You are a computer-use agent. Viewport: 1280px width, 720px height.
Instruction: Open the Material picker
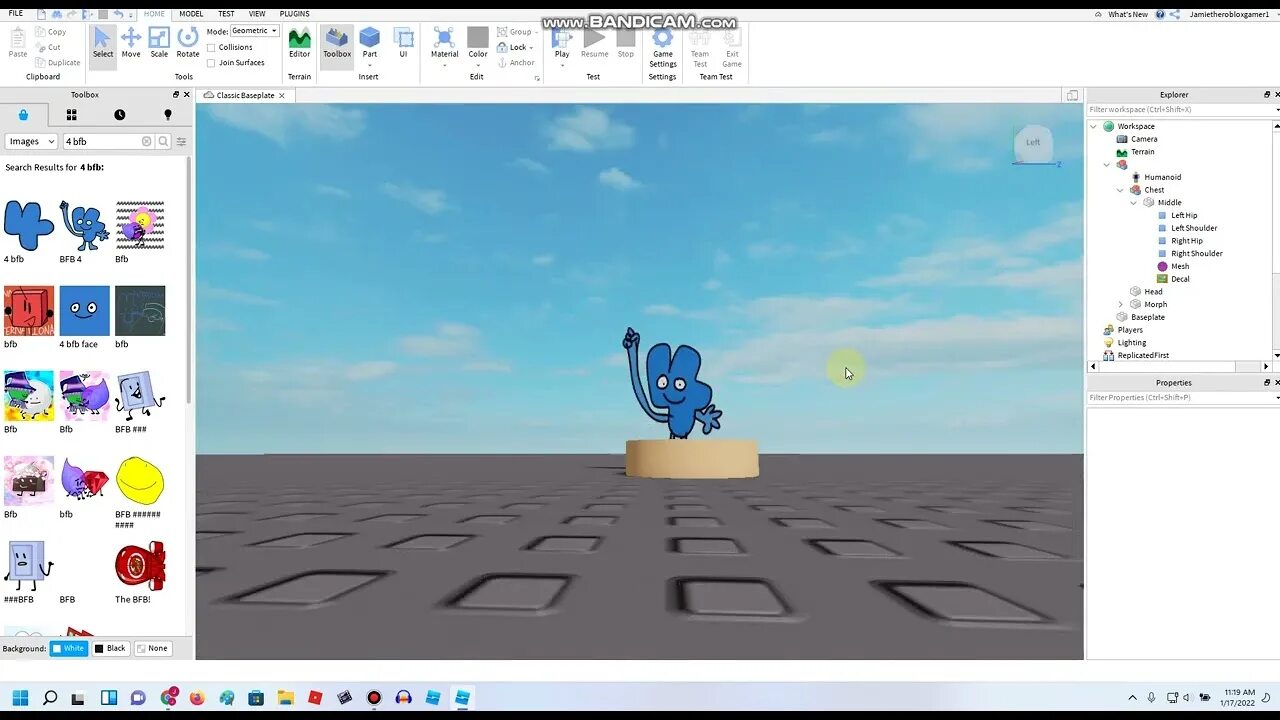(444, 43)
